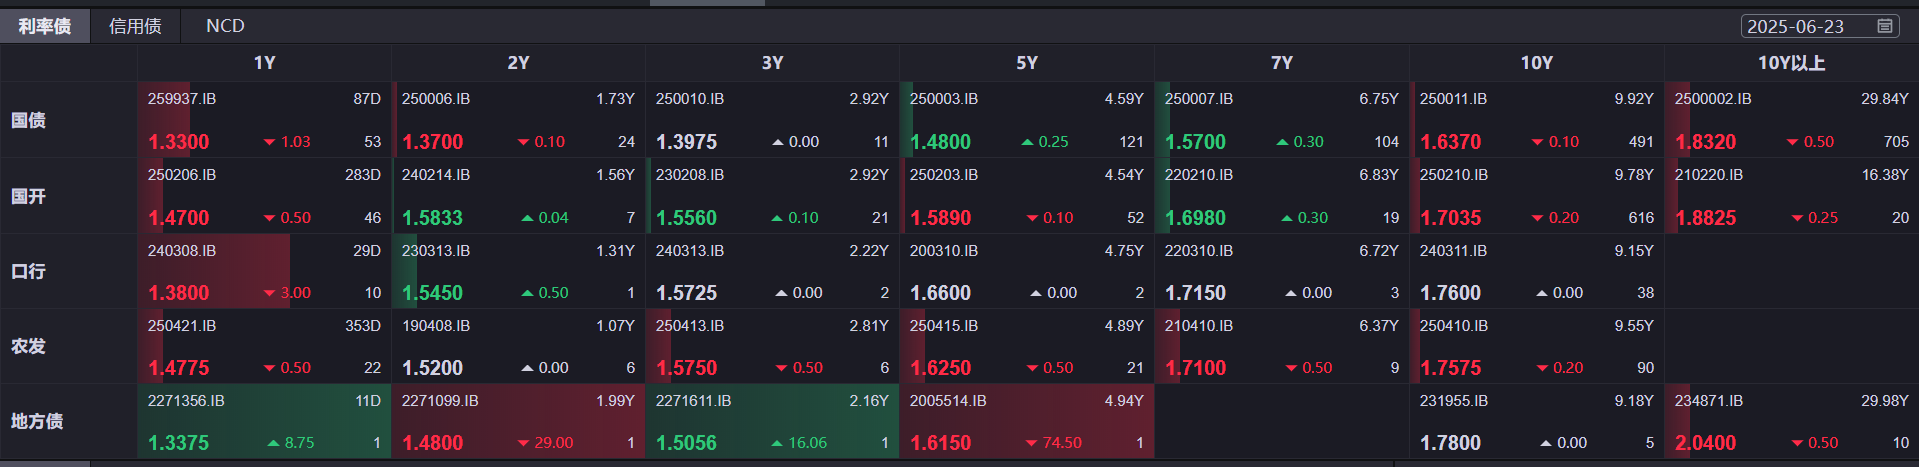Click the 1.7035 yield for 250210.IB
Viewport: 1919px width, 467px height.
pos(1451,218)
